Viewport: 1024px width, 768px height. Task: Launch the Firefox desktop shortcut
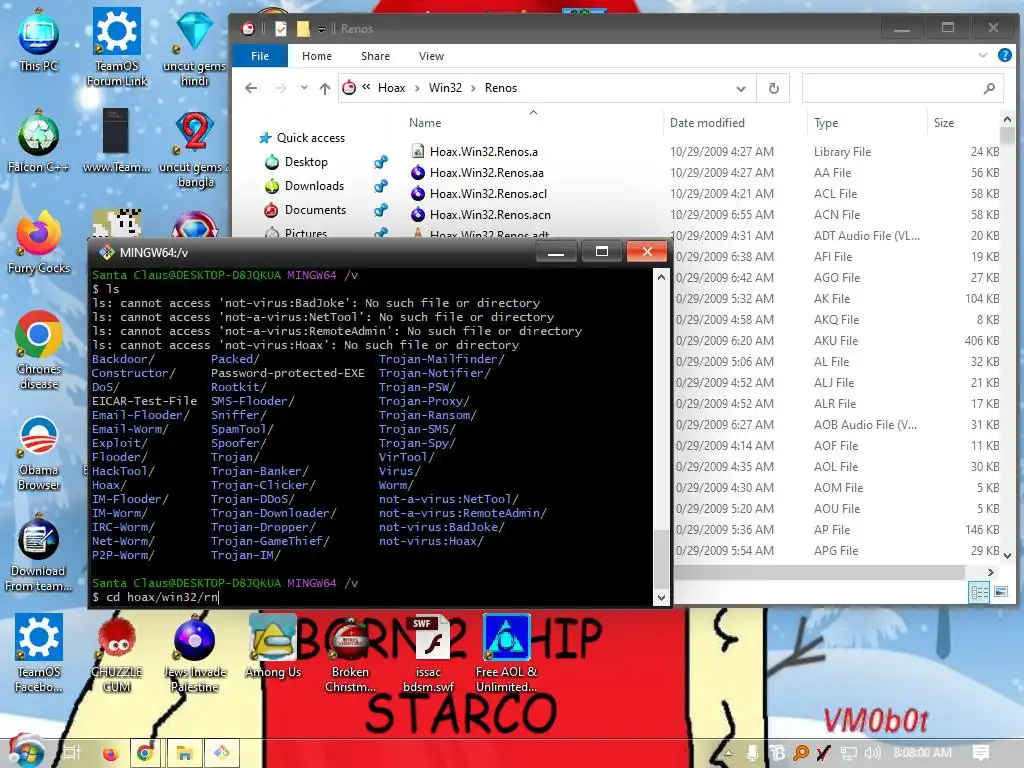pyautogui.click(x=39, y=242)
